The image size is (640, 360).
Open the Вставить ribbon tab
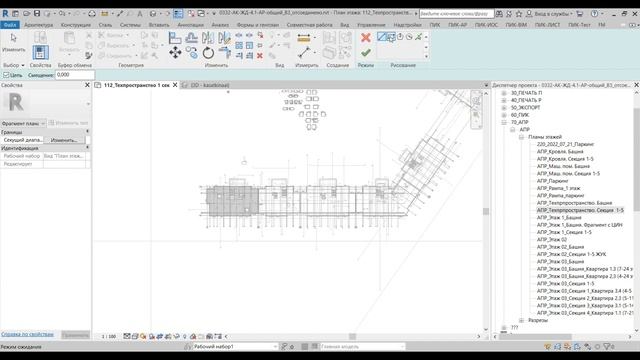tap(159, 25)
